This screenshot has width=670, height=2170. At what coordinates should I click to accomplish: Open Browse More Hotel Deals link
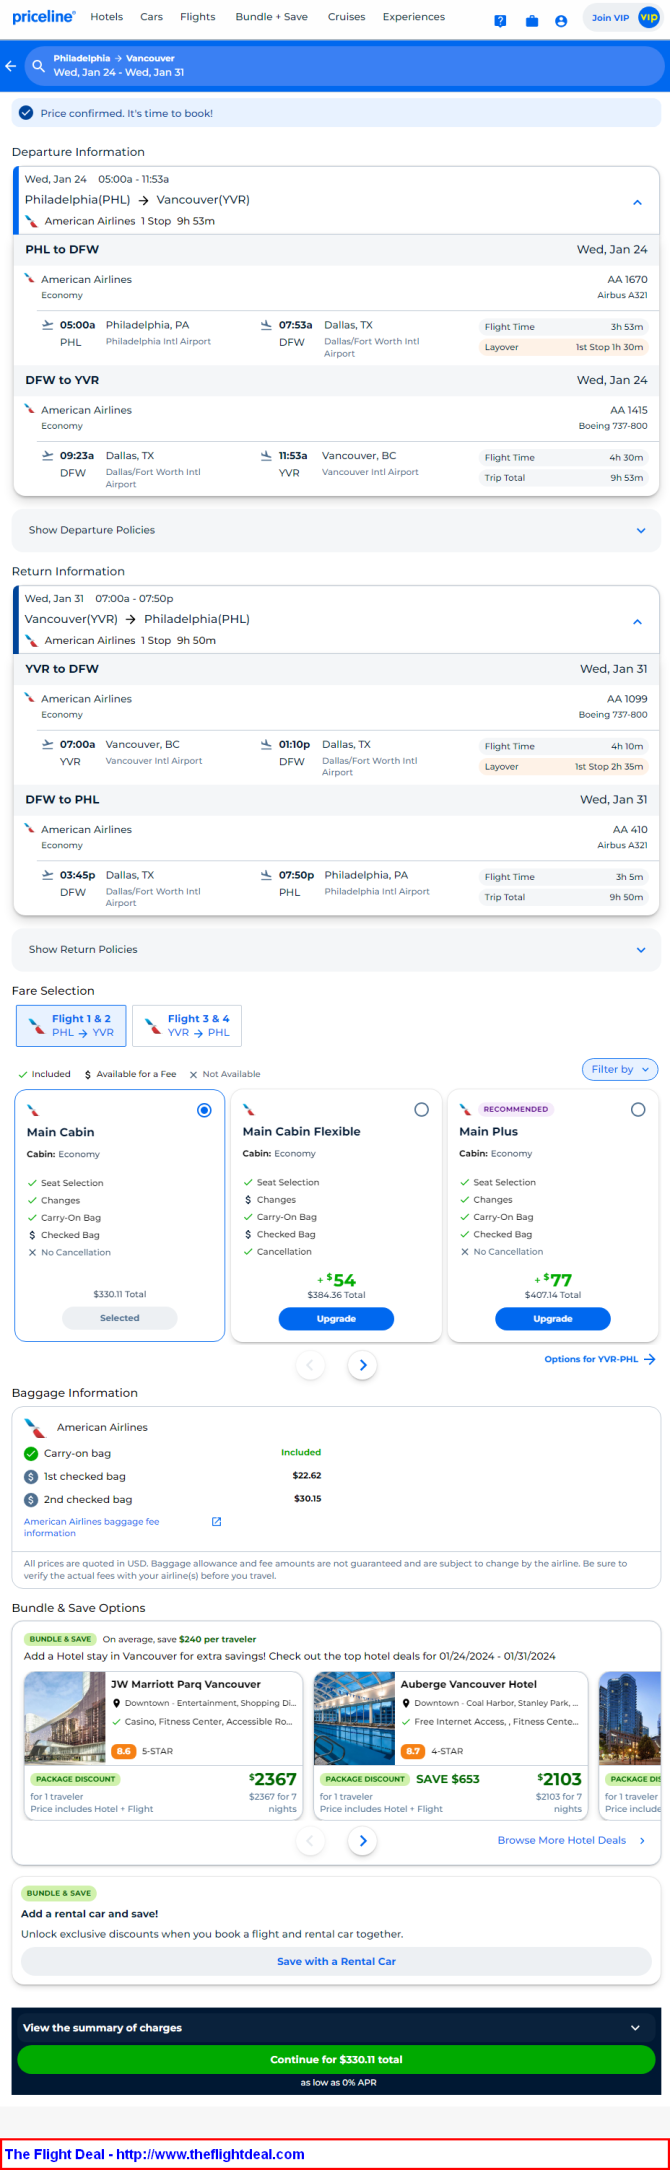click(562, 1840)
